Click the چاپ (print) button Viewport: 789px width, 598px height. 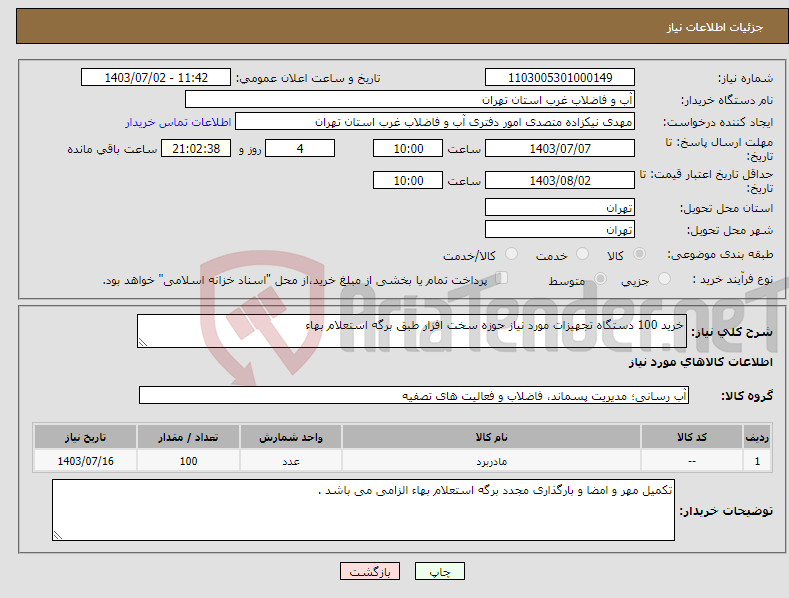(x=439, y=571)
